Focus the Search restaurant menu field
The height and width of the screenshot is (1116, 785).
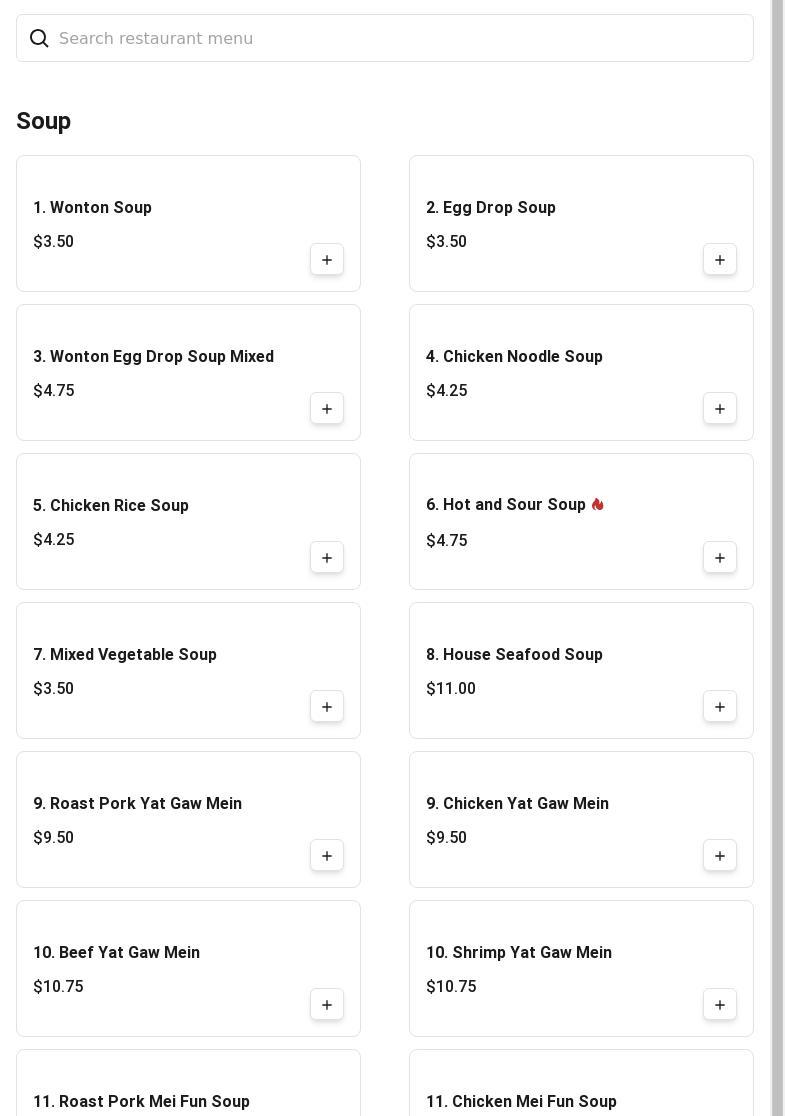coord(400,38)
